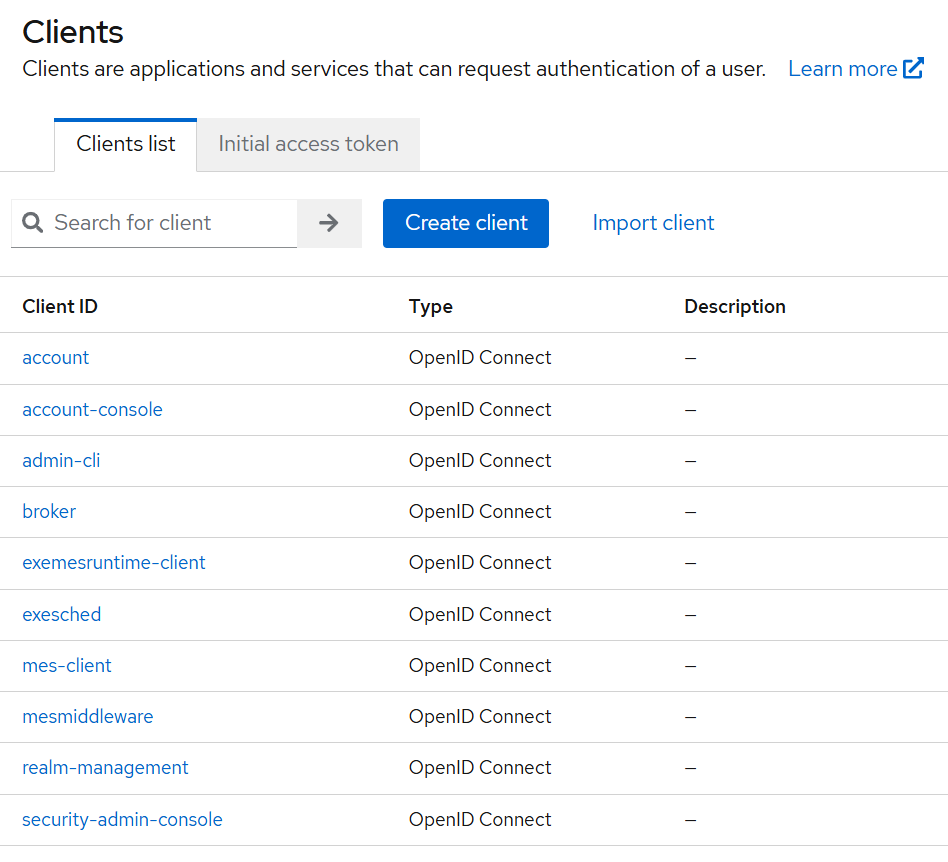View the exesched client
Screen dimensions: 948x862
[x=62, y=615]
